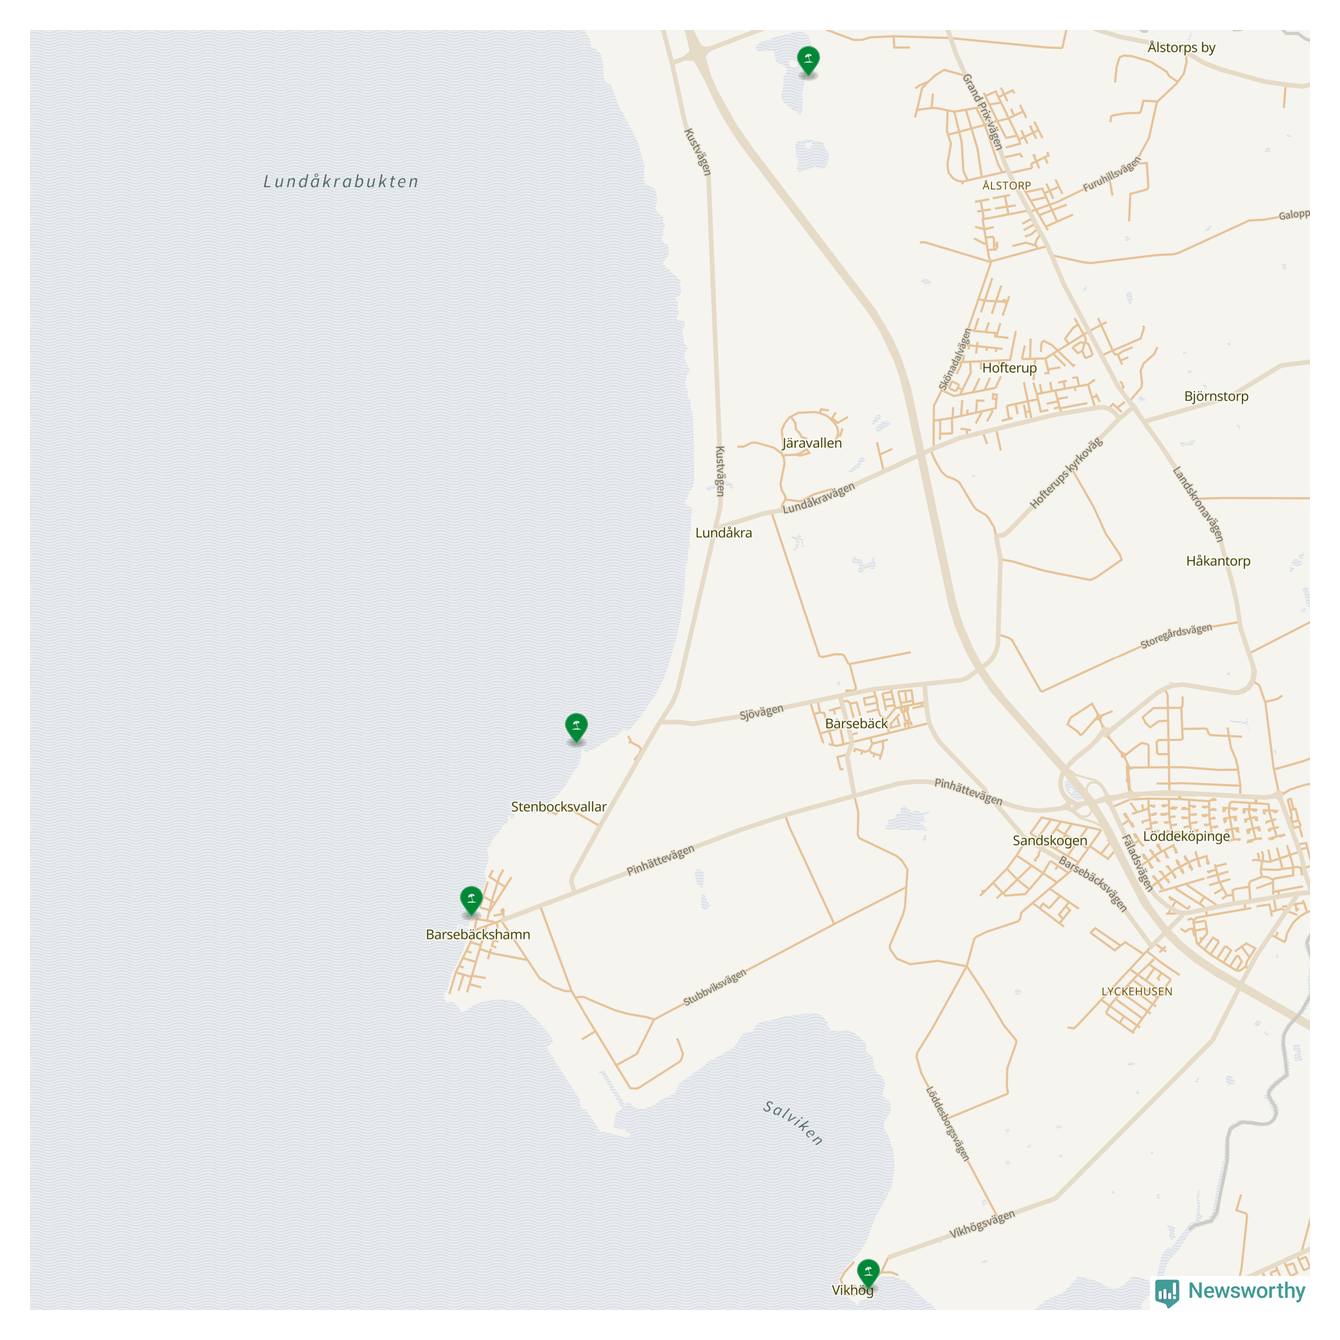This screenshot has width=1340, height=1340.
Task: Click the green beach marker near Ålstorp lake
Action: point(808,61)
